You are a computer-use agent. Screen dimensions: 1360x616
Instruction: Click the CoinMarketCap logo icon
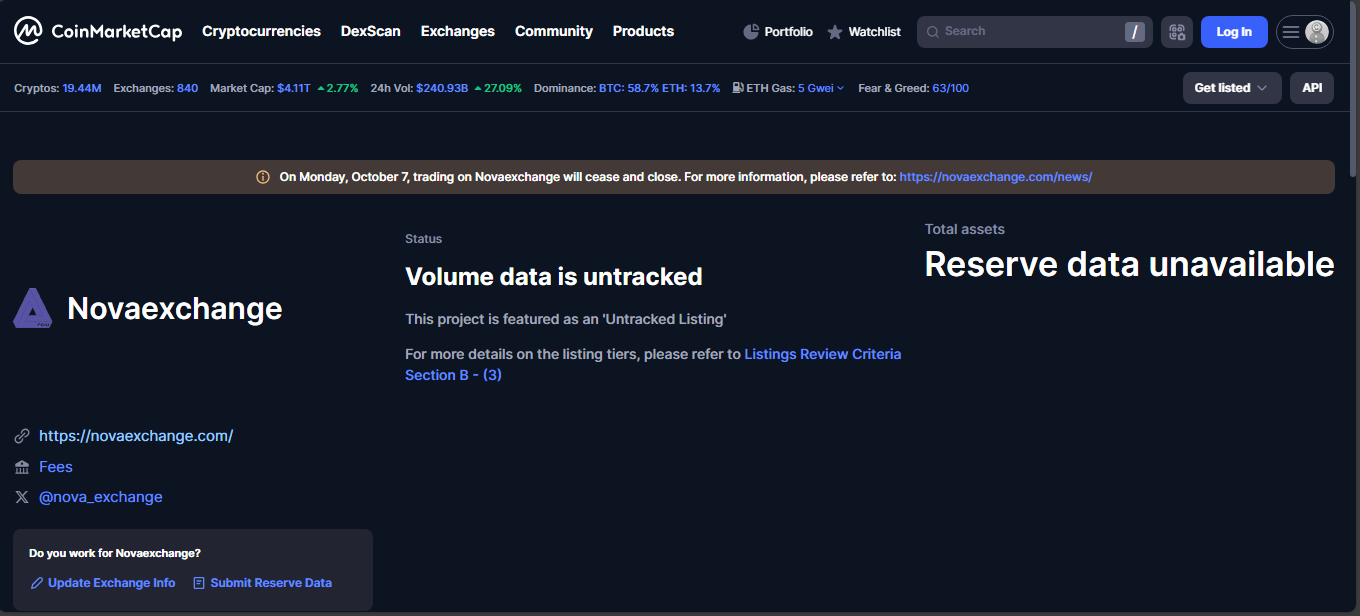click(x=28, y=32)
